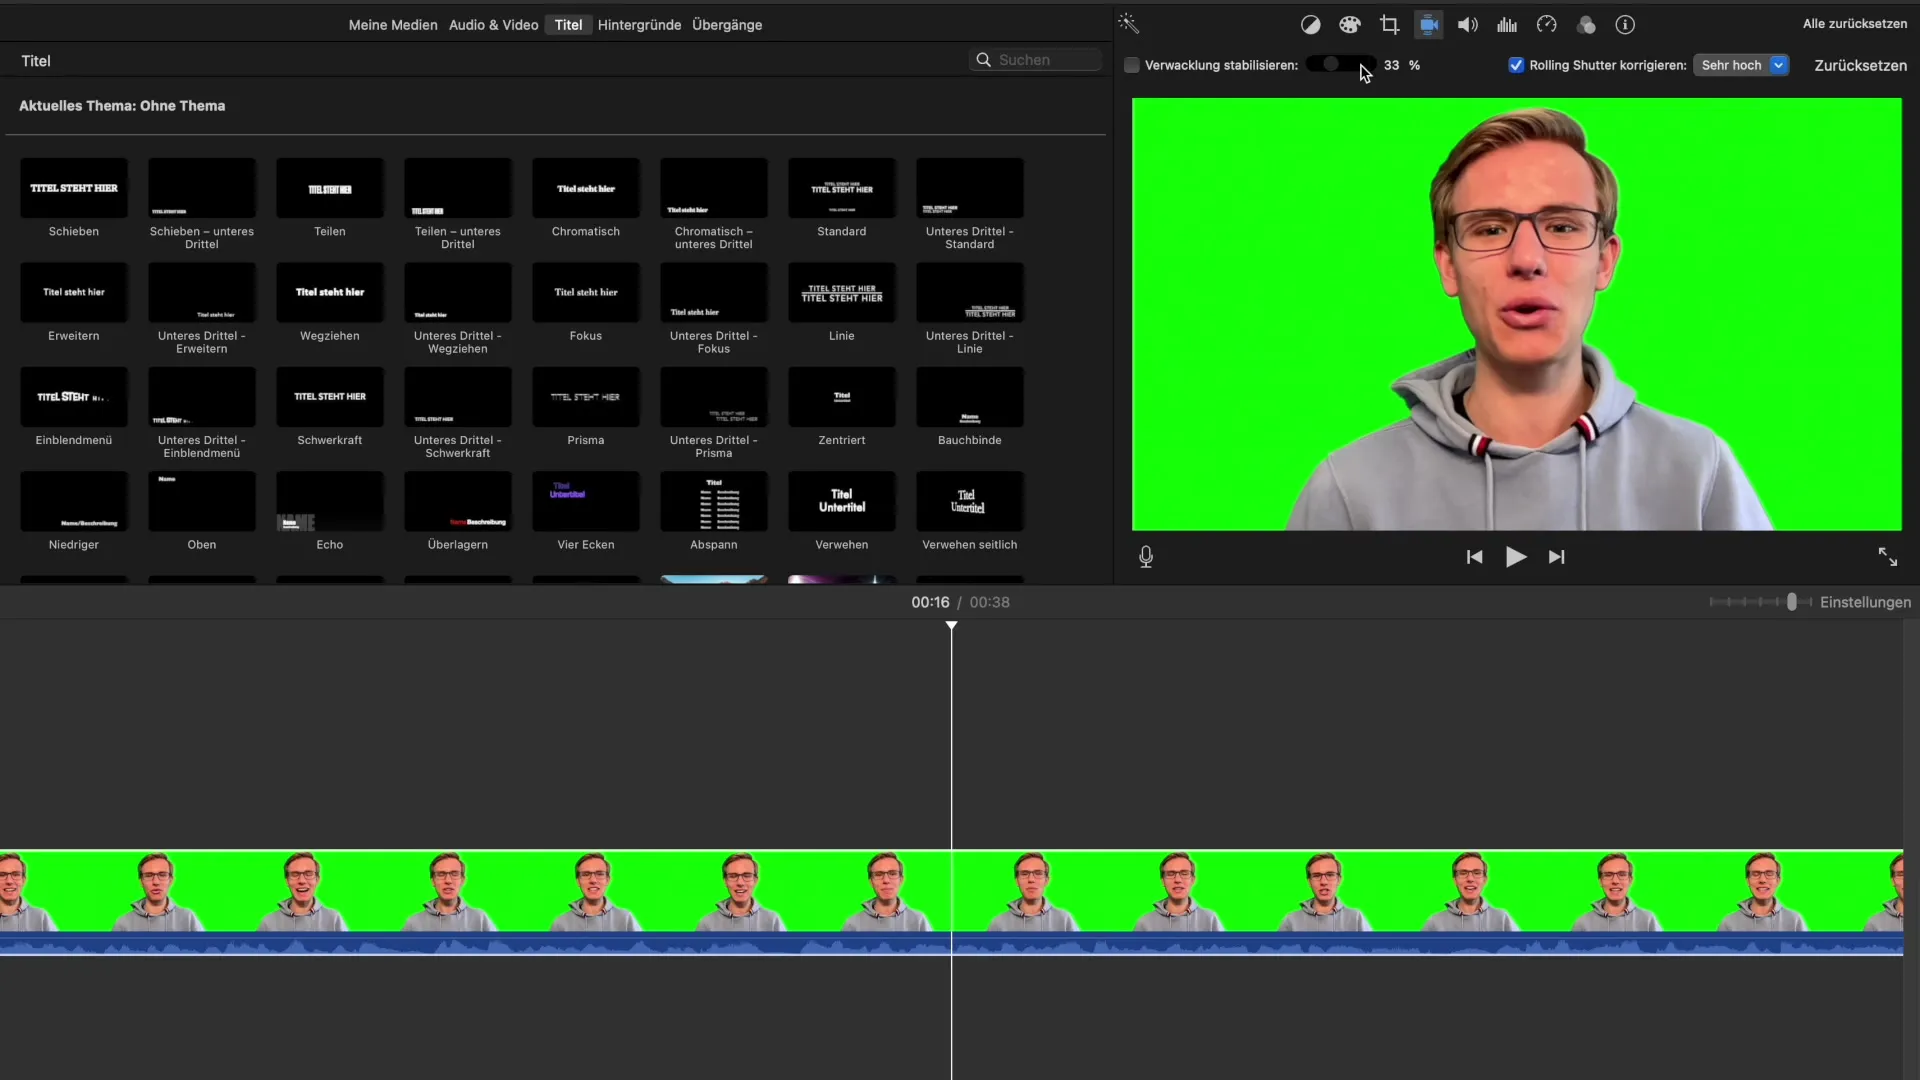Select the Zentriert title thumbnail

point(842,397)
